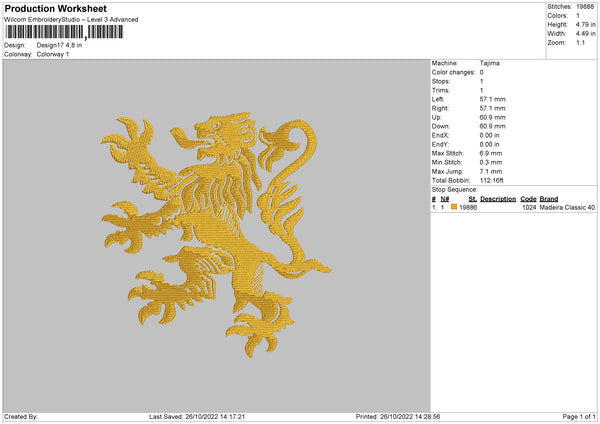The height and width of the screenshot is (424, 600).
Task: Click the Left value 57.1 mm
Action: coord(492,99)
